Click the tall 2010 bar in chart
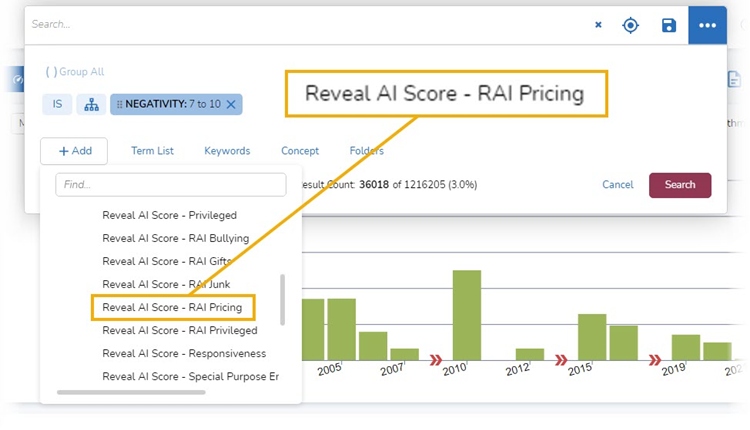The height and width of the screenshot is (430, 750). pos(467,315)
